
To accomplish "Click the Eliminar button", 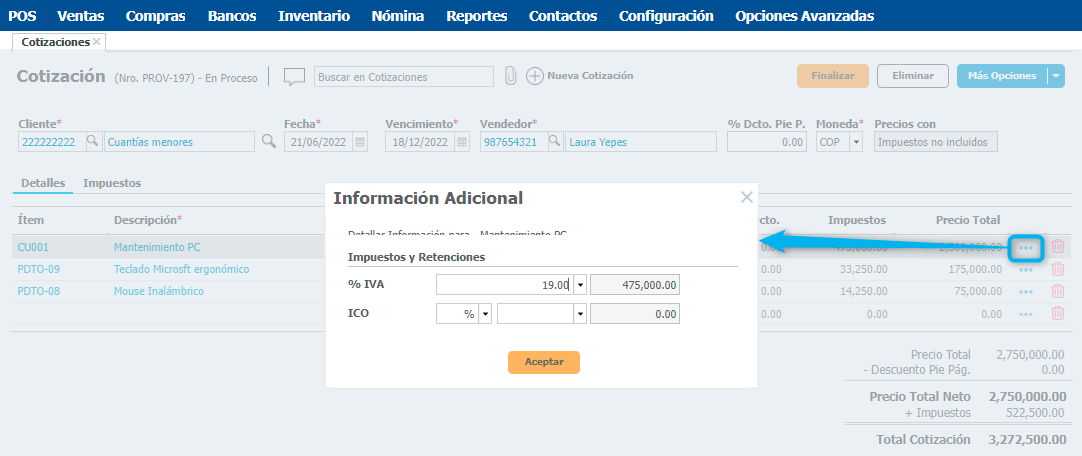I will 912,76.
